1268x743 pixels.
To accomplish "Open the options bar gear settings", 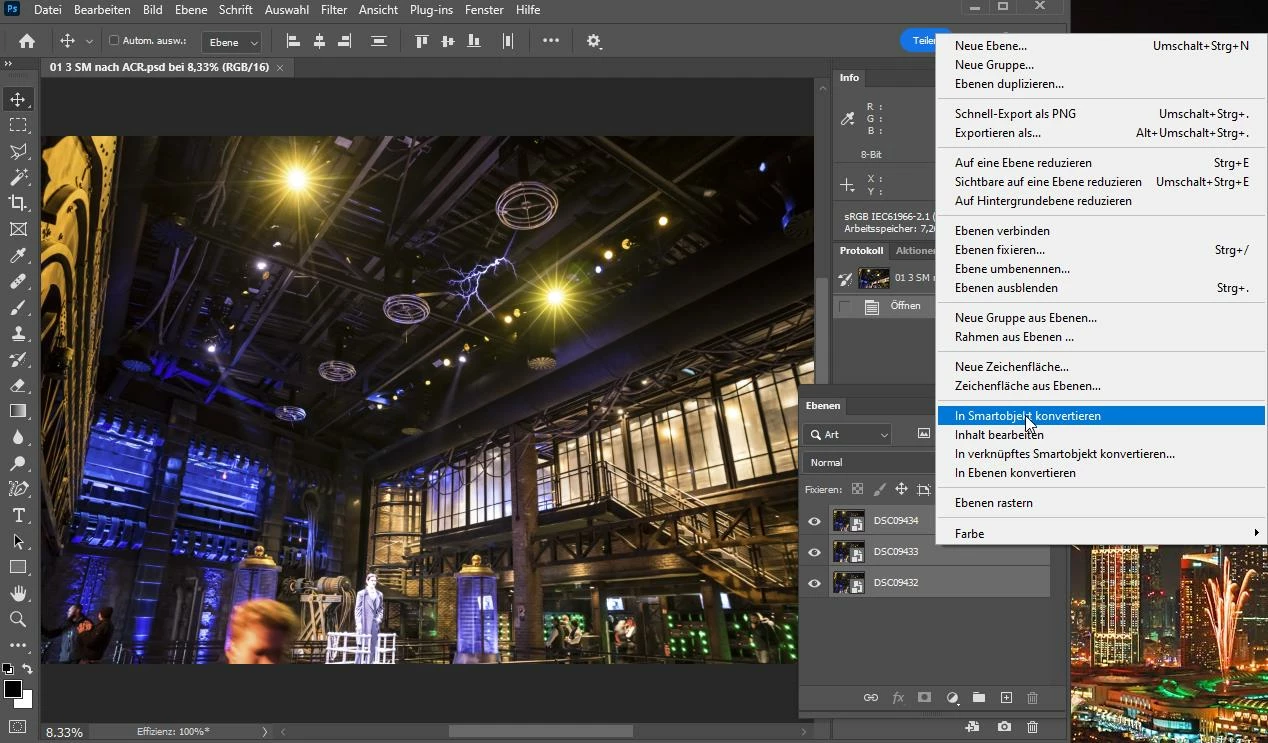I will click(x=594, y=41).
